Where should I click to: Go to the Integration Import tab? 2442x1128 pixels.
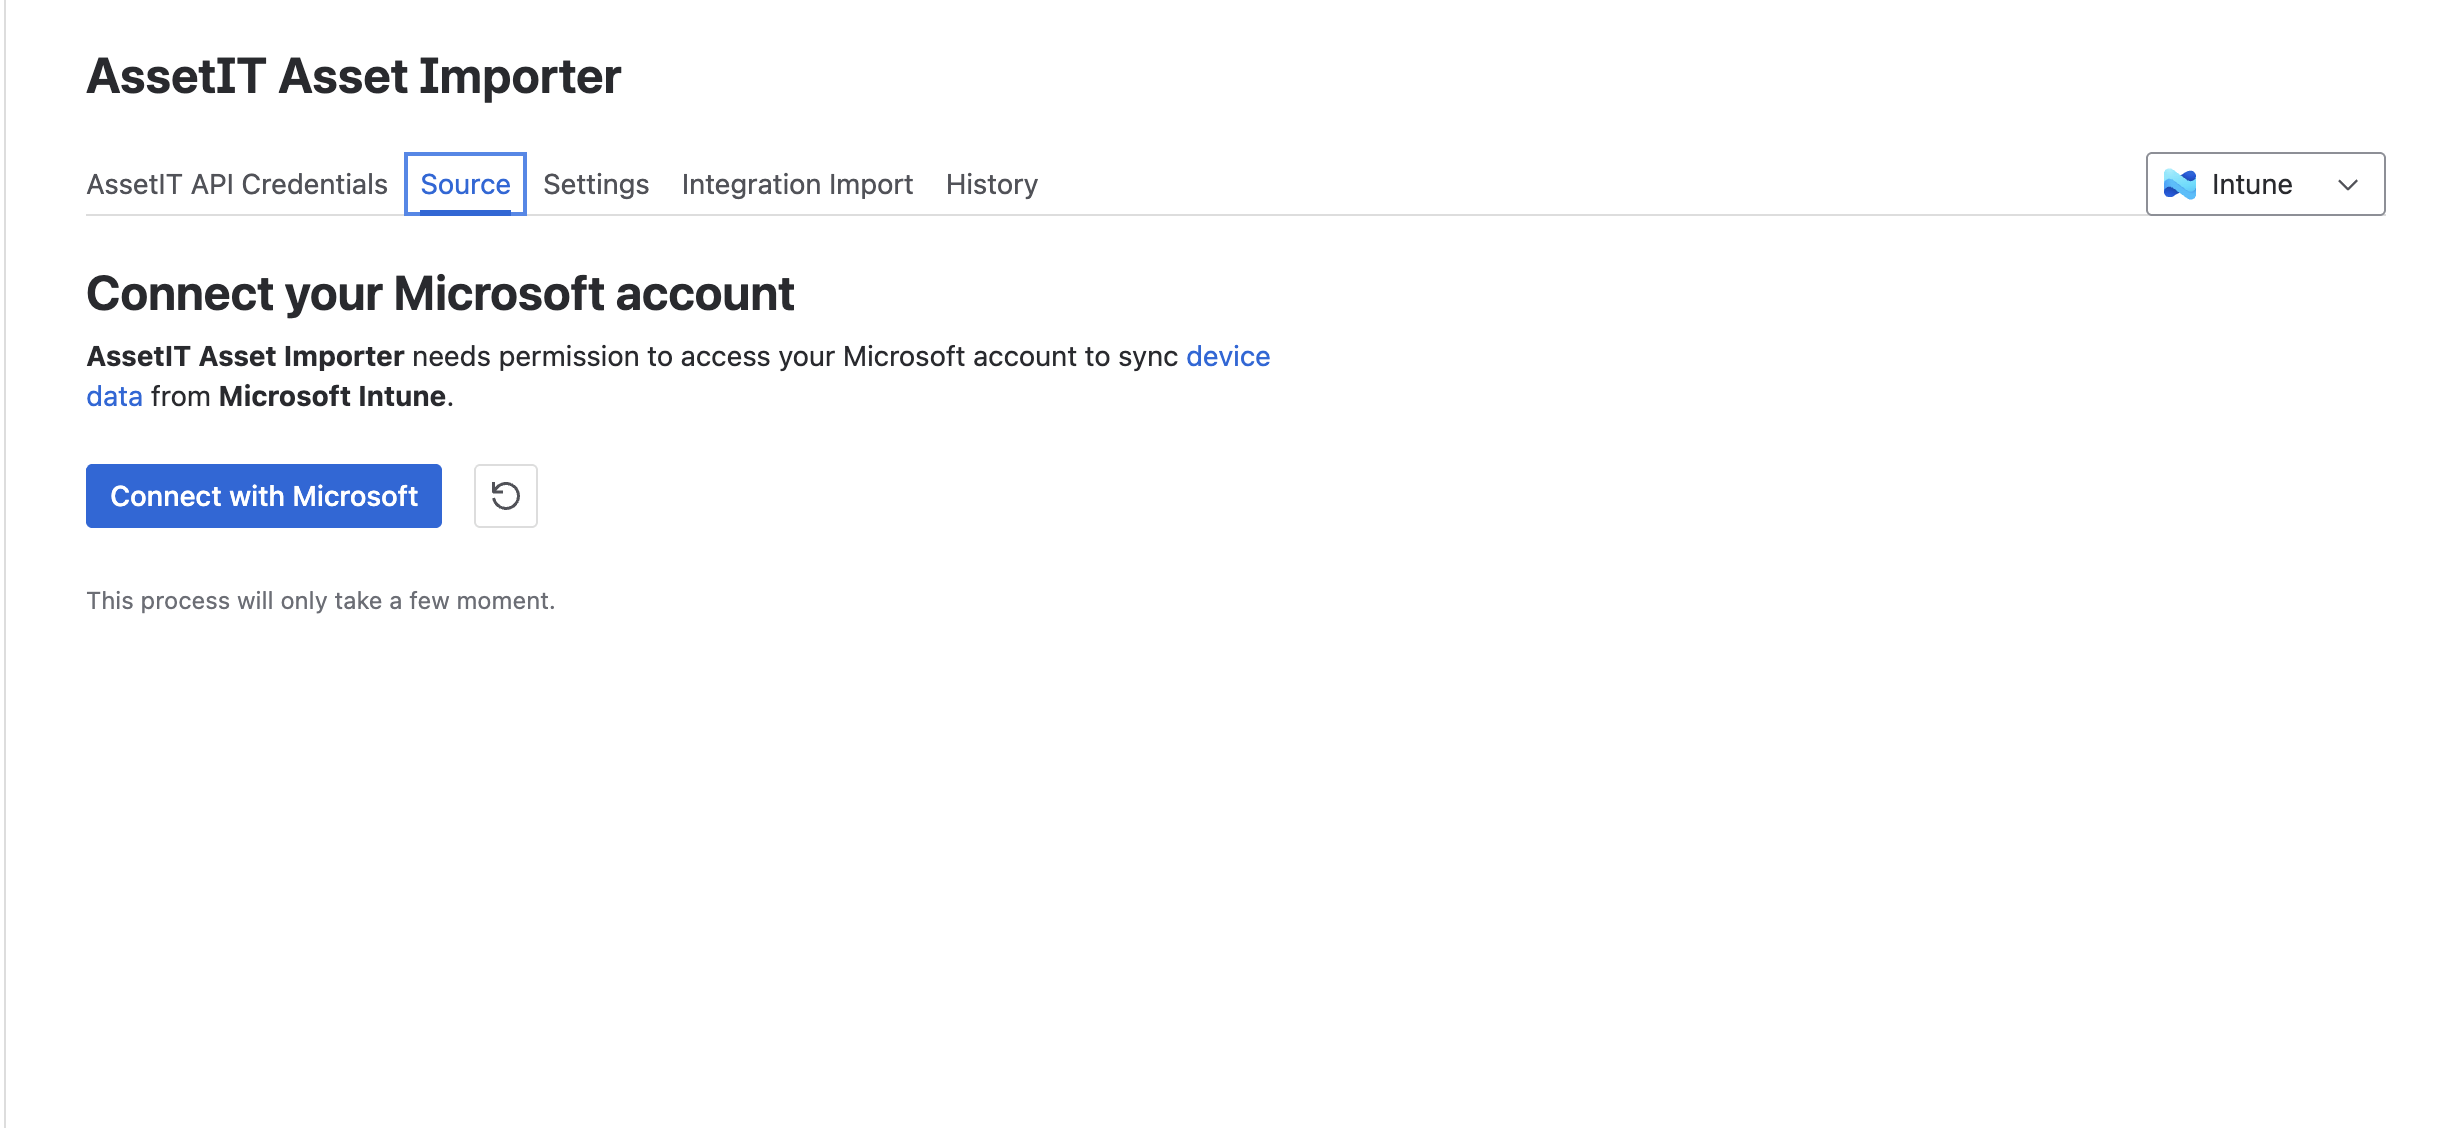pos(797,184)
